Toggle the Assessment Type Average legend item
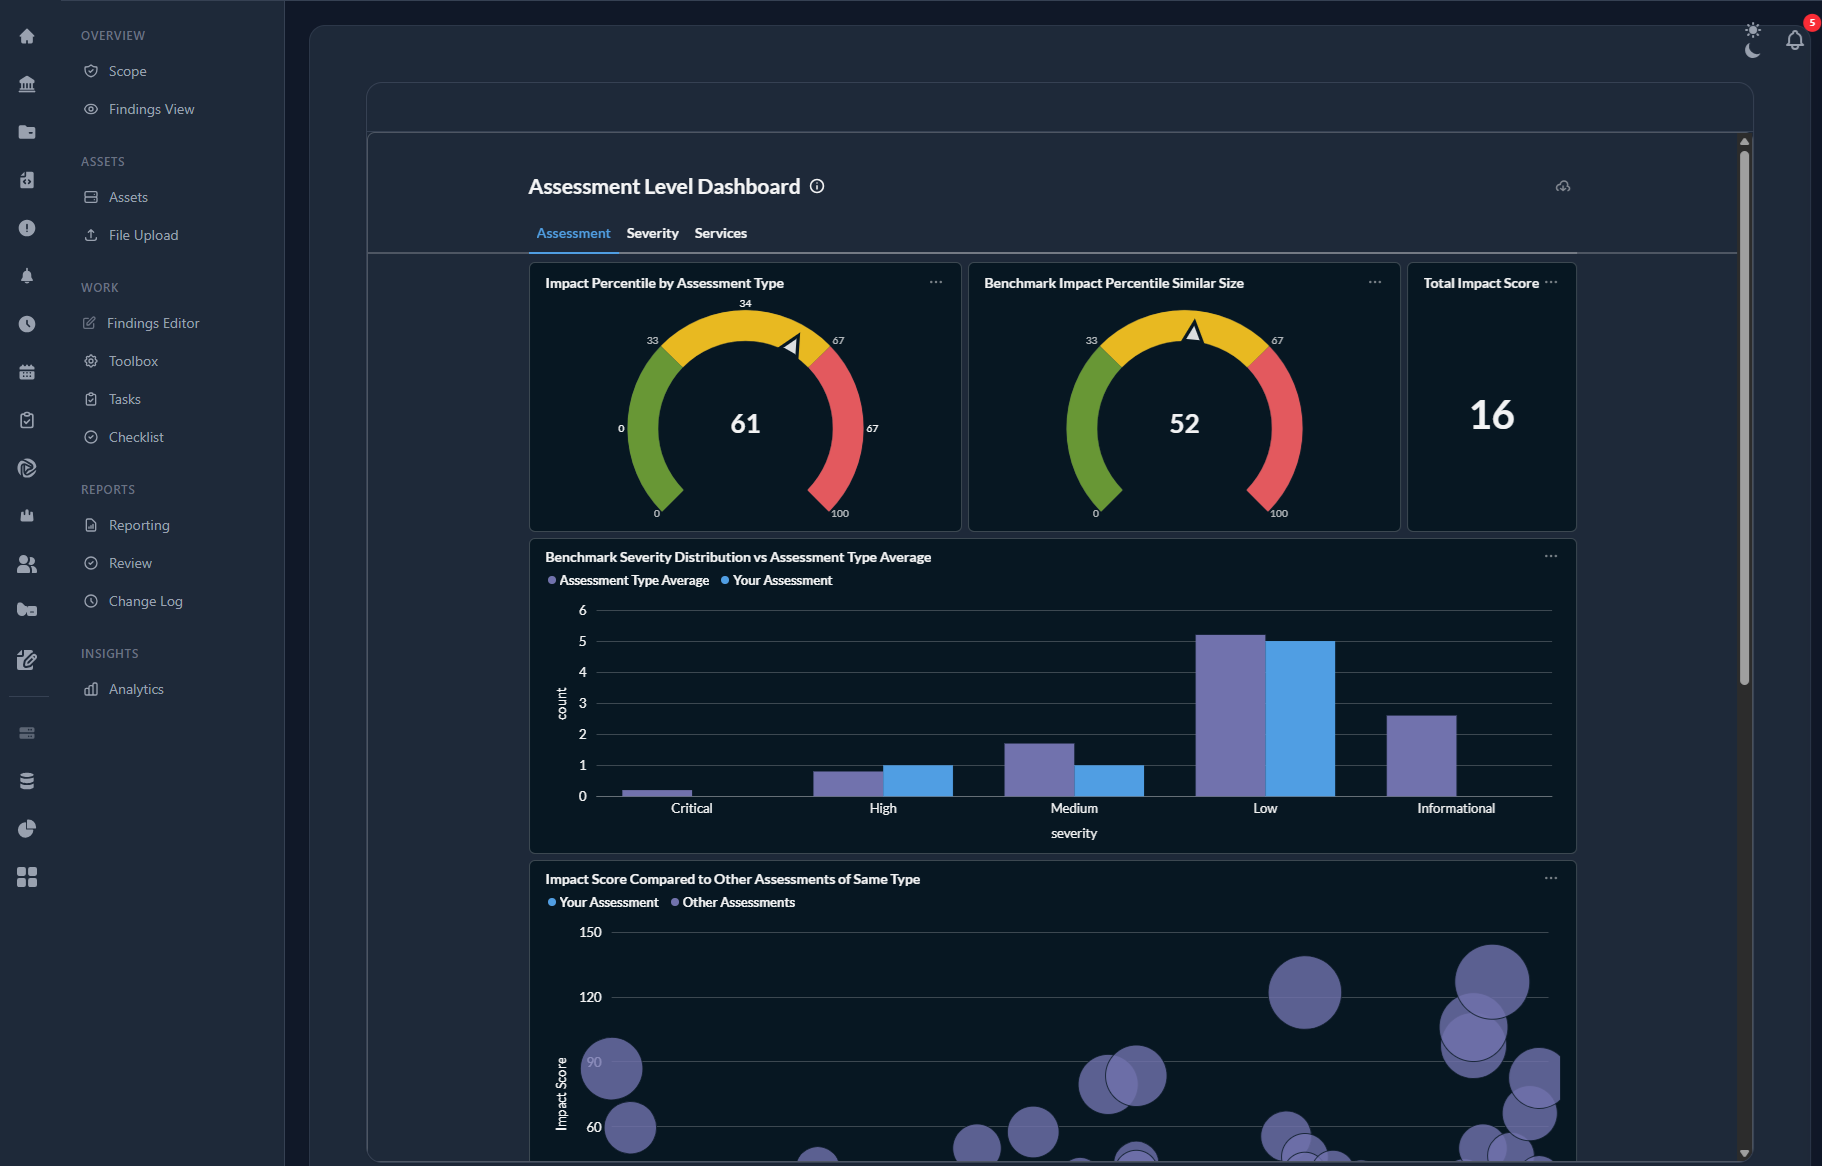 (x=628, y=580)
